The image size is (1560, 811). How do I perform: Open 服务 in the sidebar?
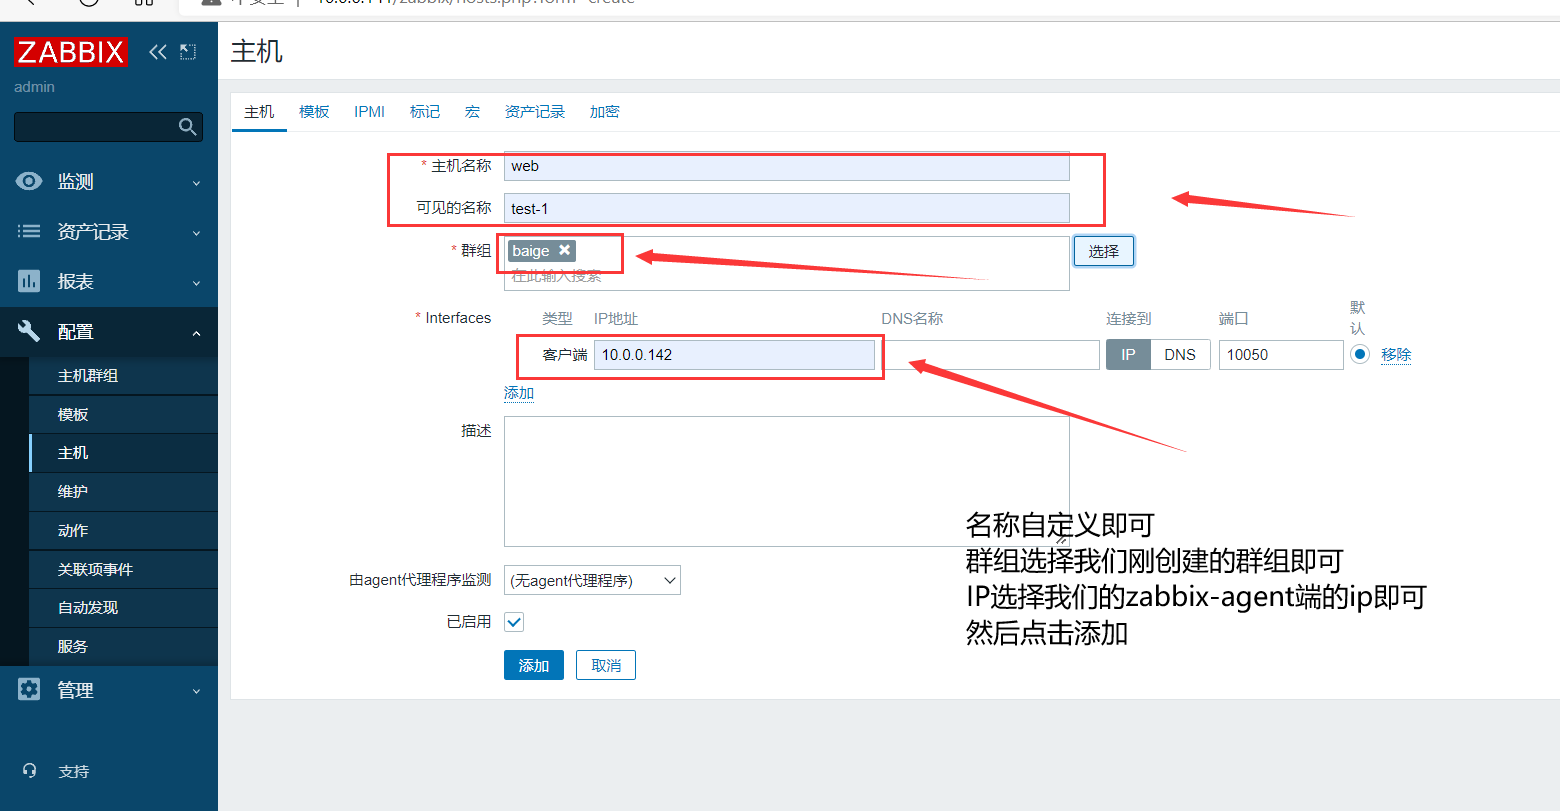click(124, 647)
